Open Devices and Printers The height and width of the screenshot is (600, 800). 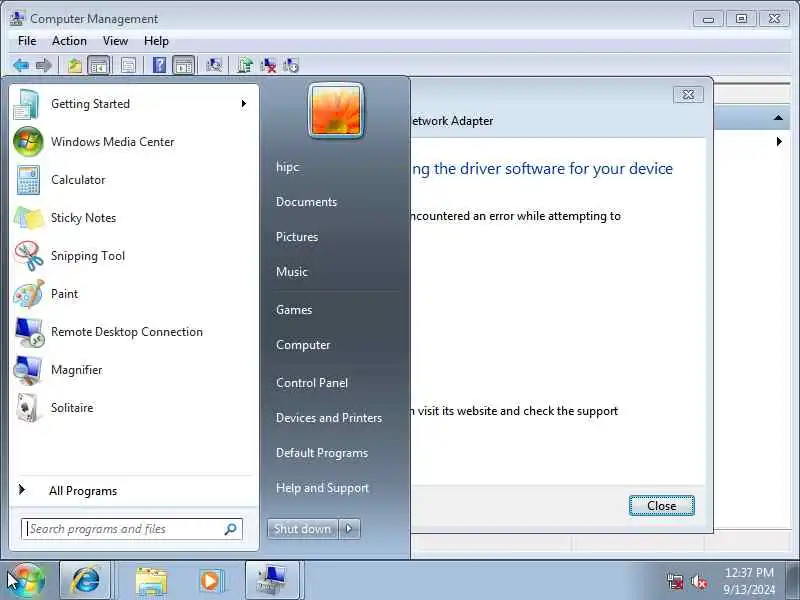(x=329, y=418)
